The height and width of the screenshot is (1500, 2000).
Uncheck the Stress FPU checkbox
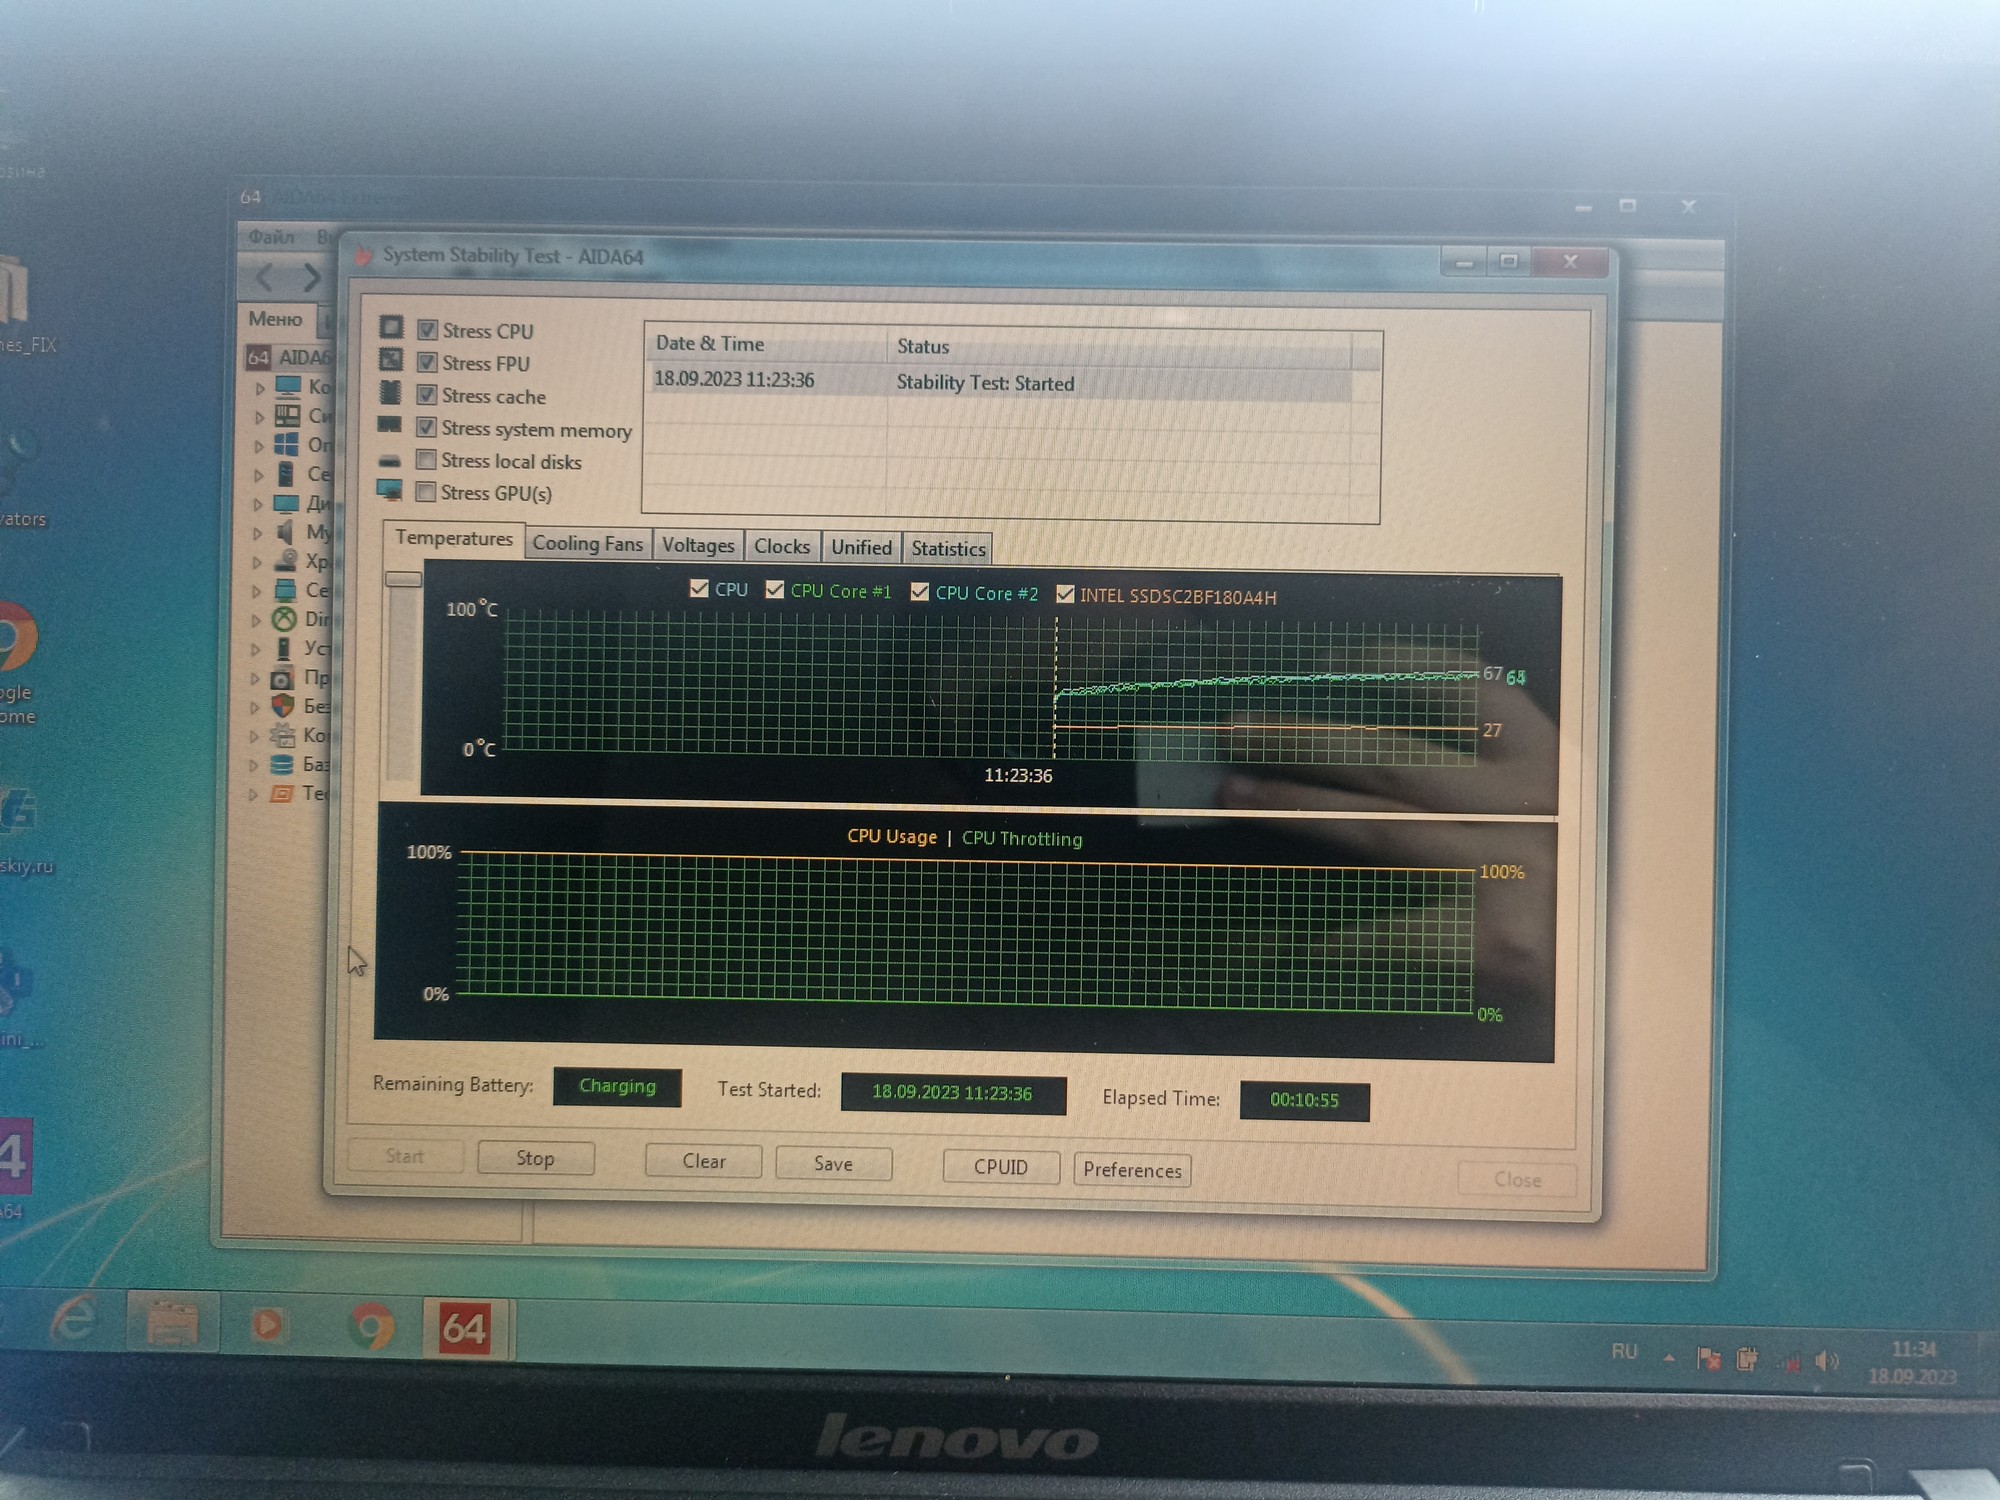coord(427,362)
